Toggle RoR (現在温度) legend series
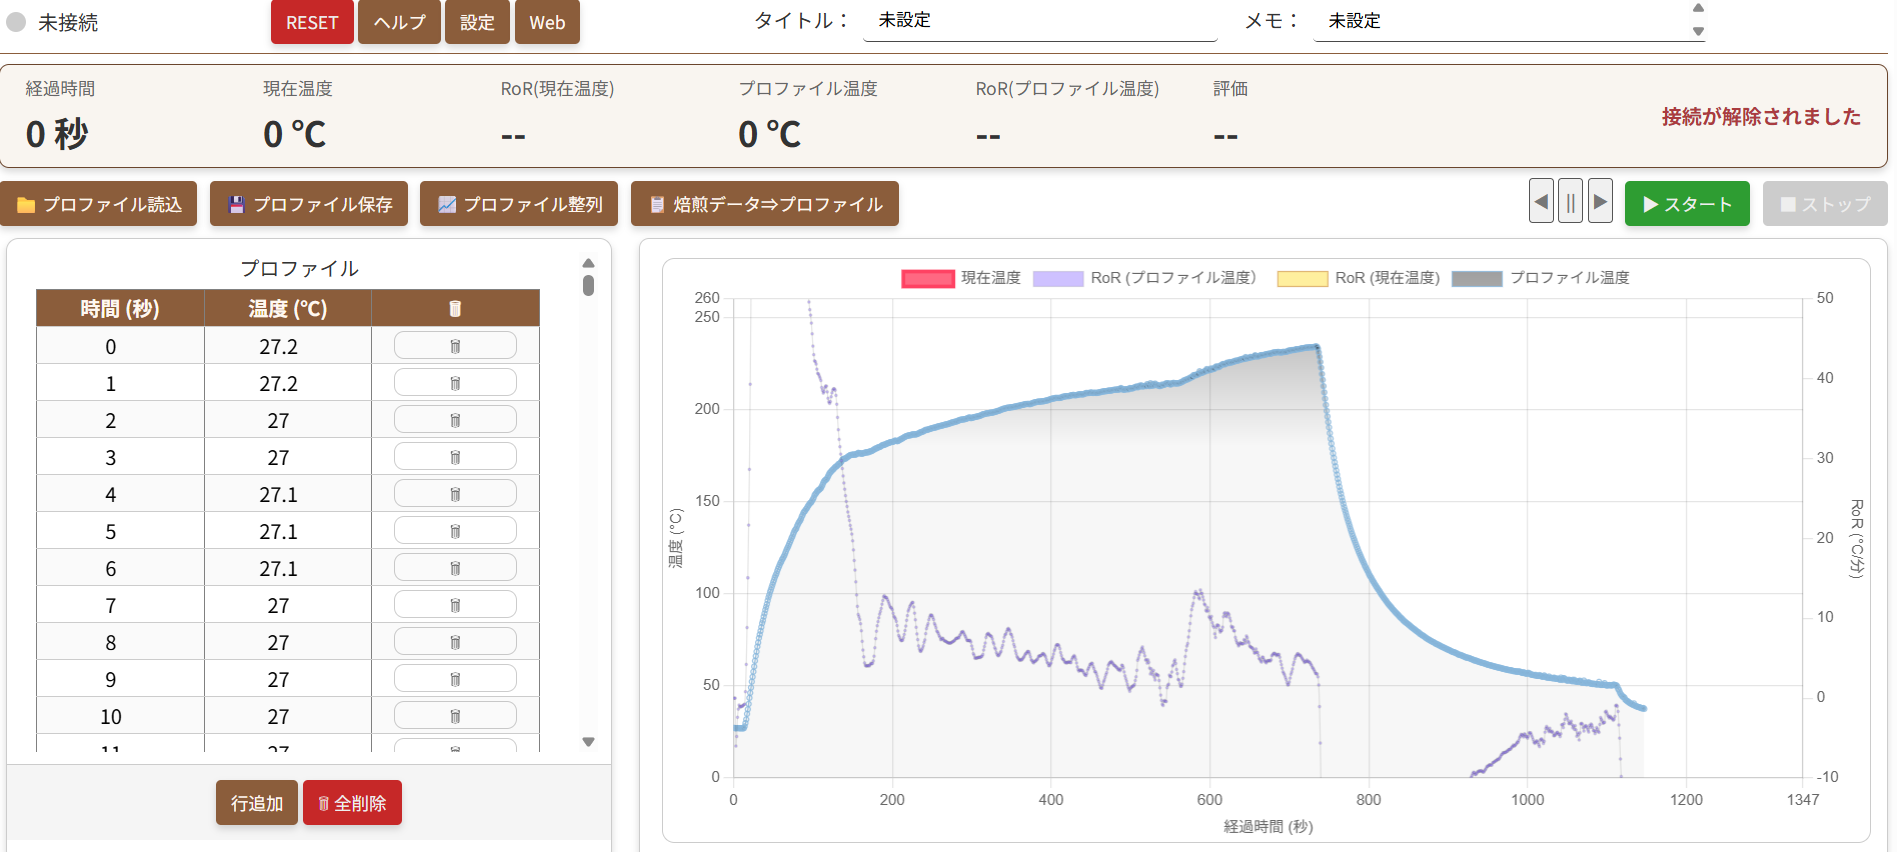This screenshot has height=852, width=1897. coord(1358,278)
